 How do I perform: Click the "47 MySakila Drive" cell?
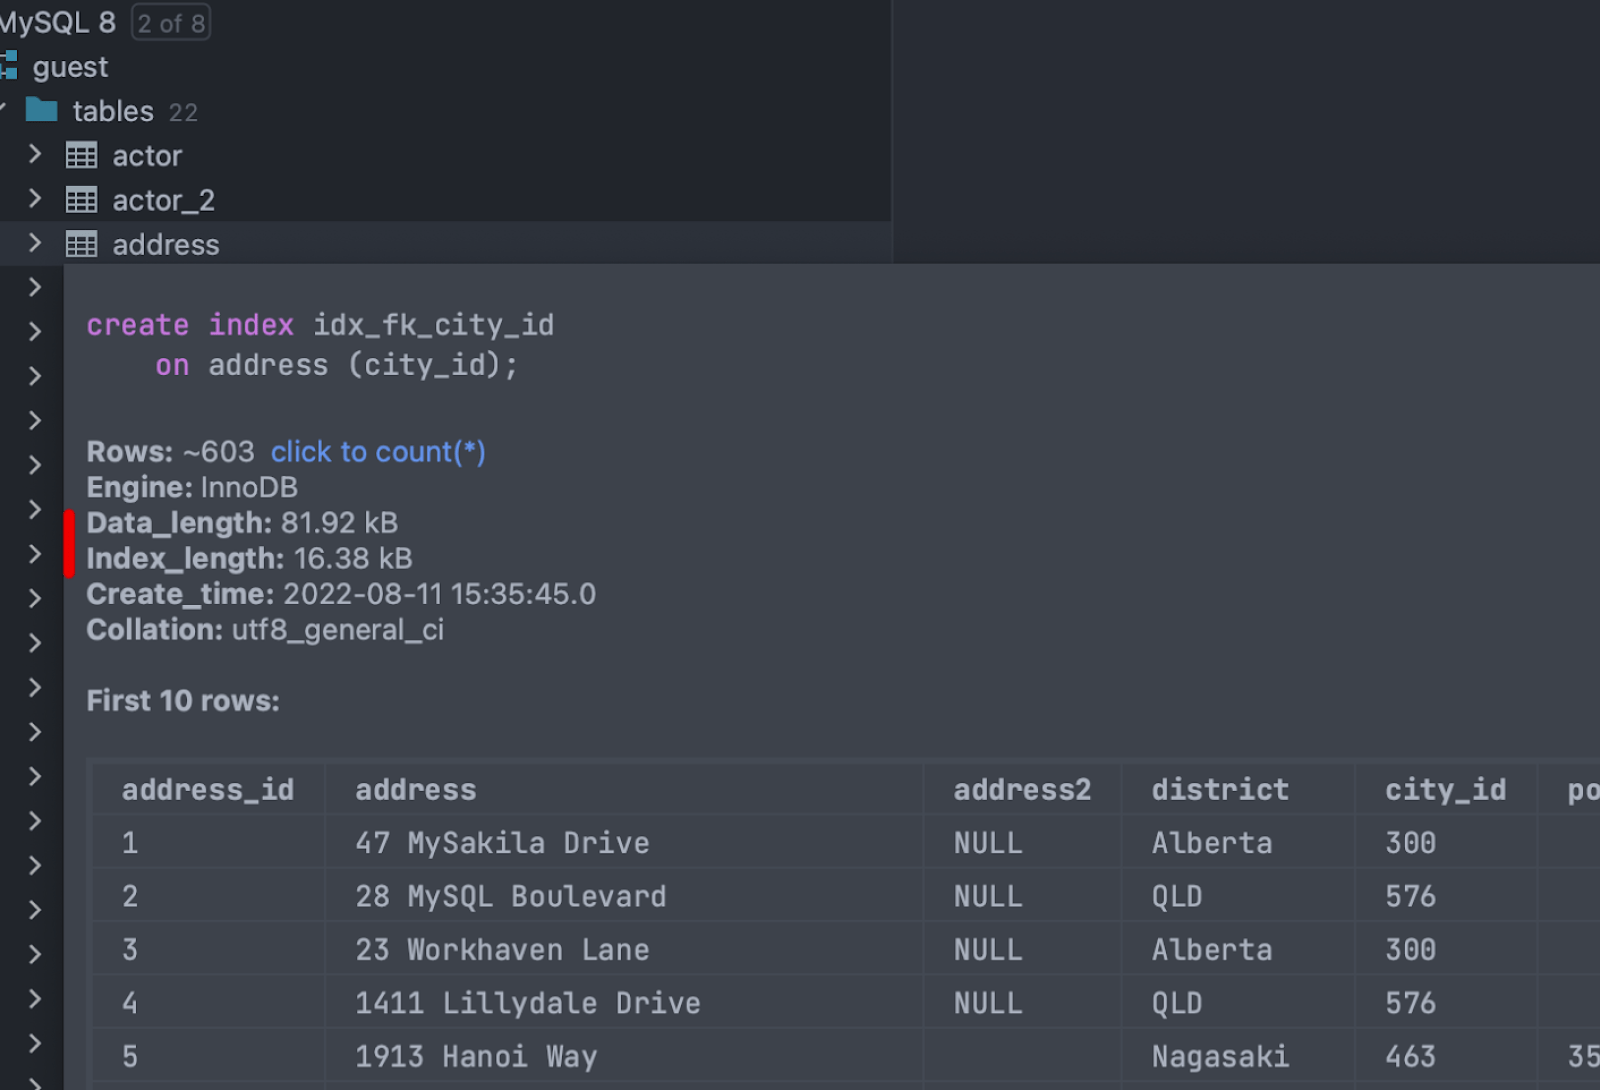coord(502,843)
